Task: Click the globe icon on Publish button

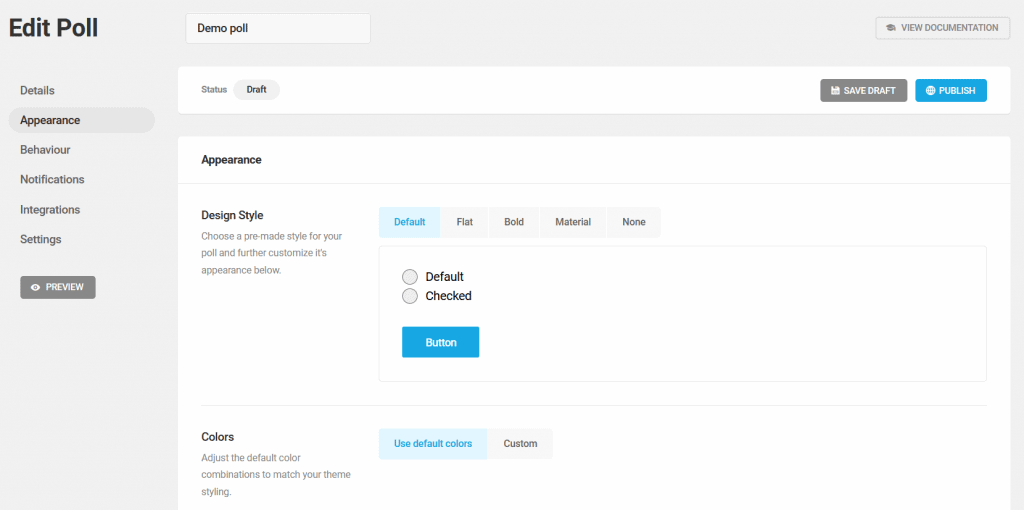Action: (930, 91)
